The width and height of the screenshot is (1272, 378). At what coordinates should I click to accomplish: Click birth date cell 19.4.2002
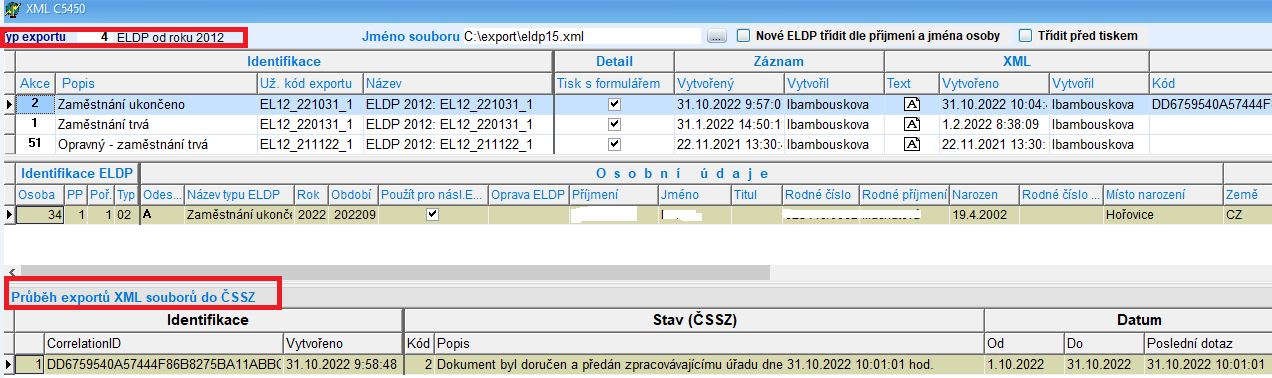984,214
